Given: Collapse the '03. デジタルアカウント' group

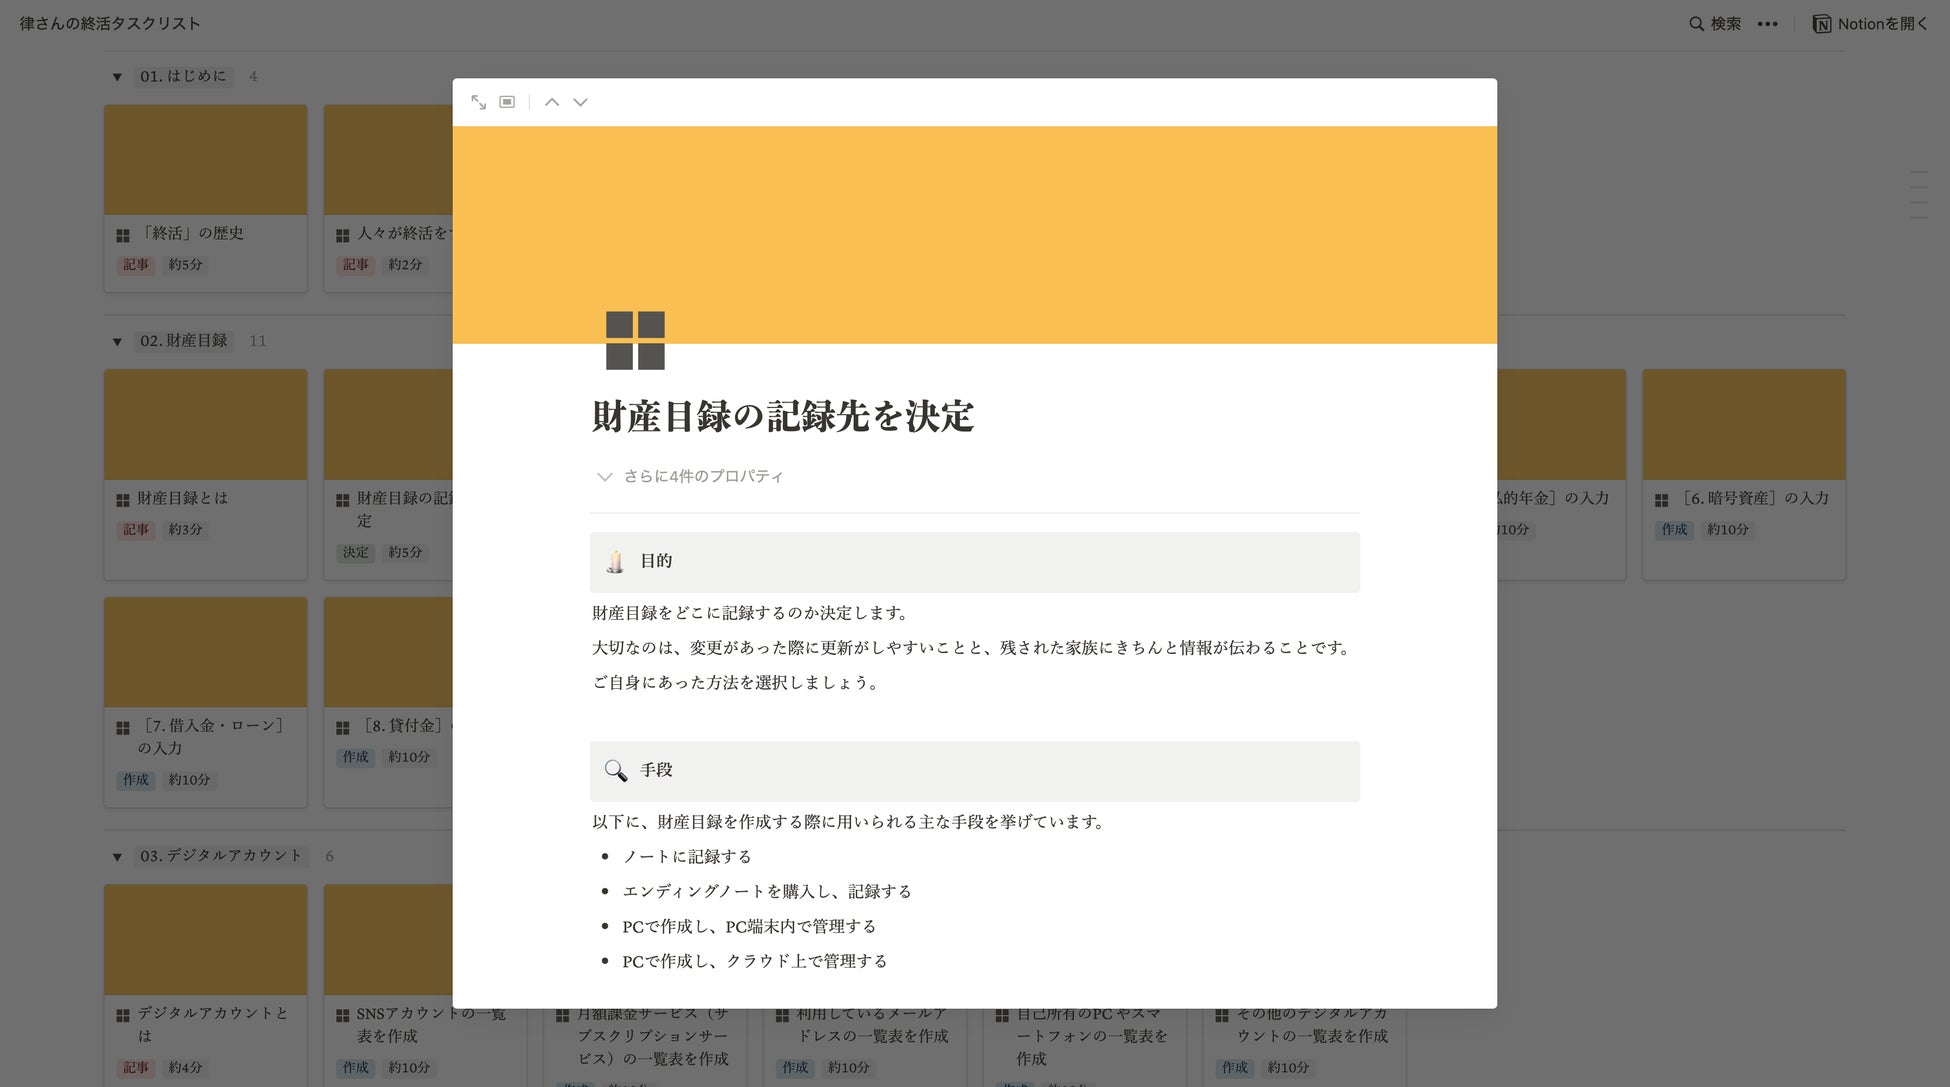Looking at the screenshot, I should click(x=117, y=857).
